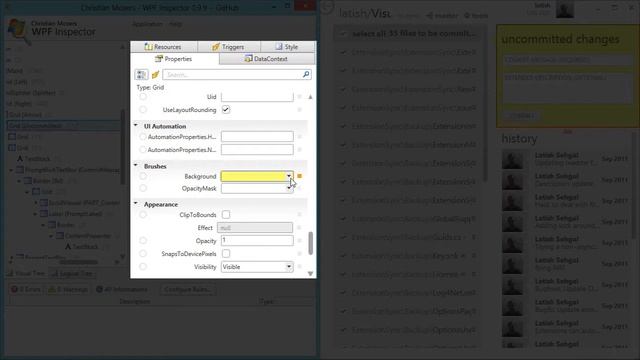Screen dimensions: 640x360
Task: Click the uncommitted changes heading in GitHub
Action: (x=560, y=39)
